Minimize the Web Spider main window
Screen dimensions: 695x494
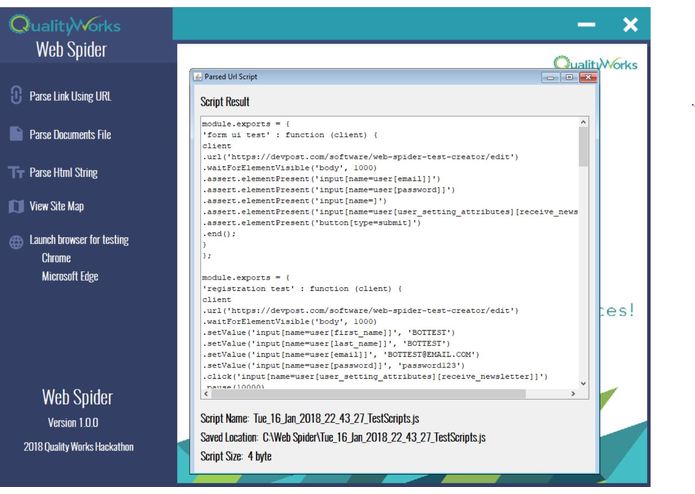pos(586,24)
